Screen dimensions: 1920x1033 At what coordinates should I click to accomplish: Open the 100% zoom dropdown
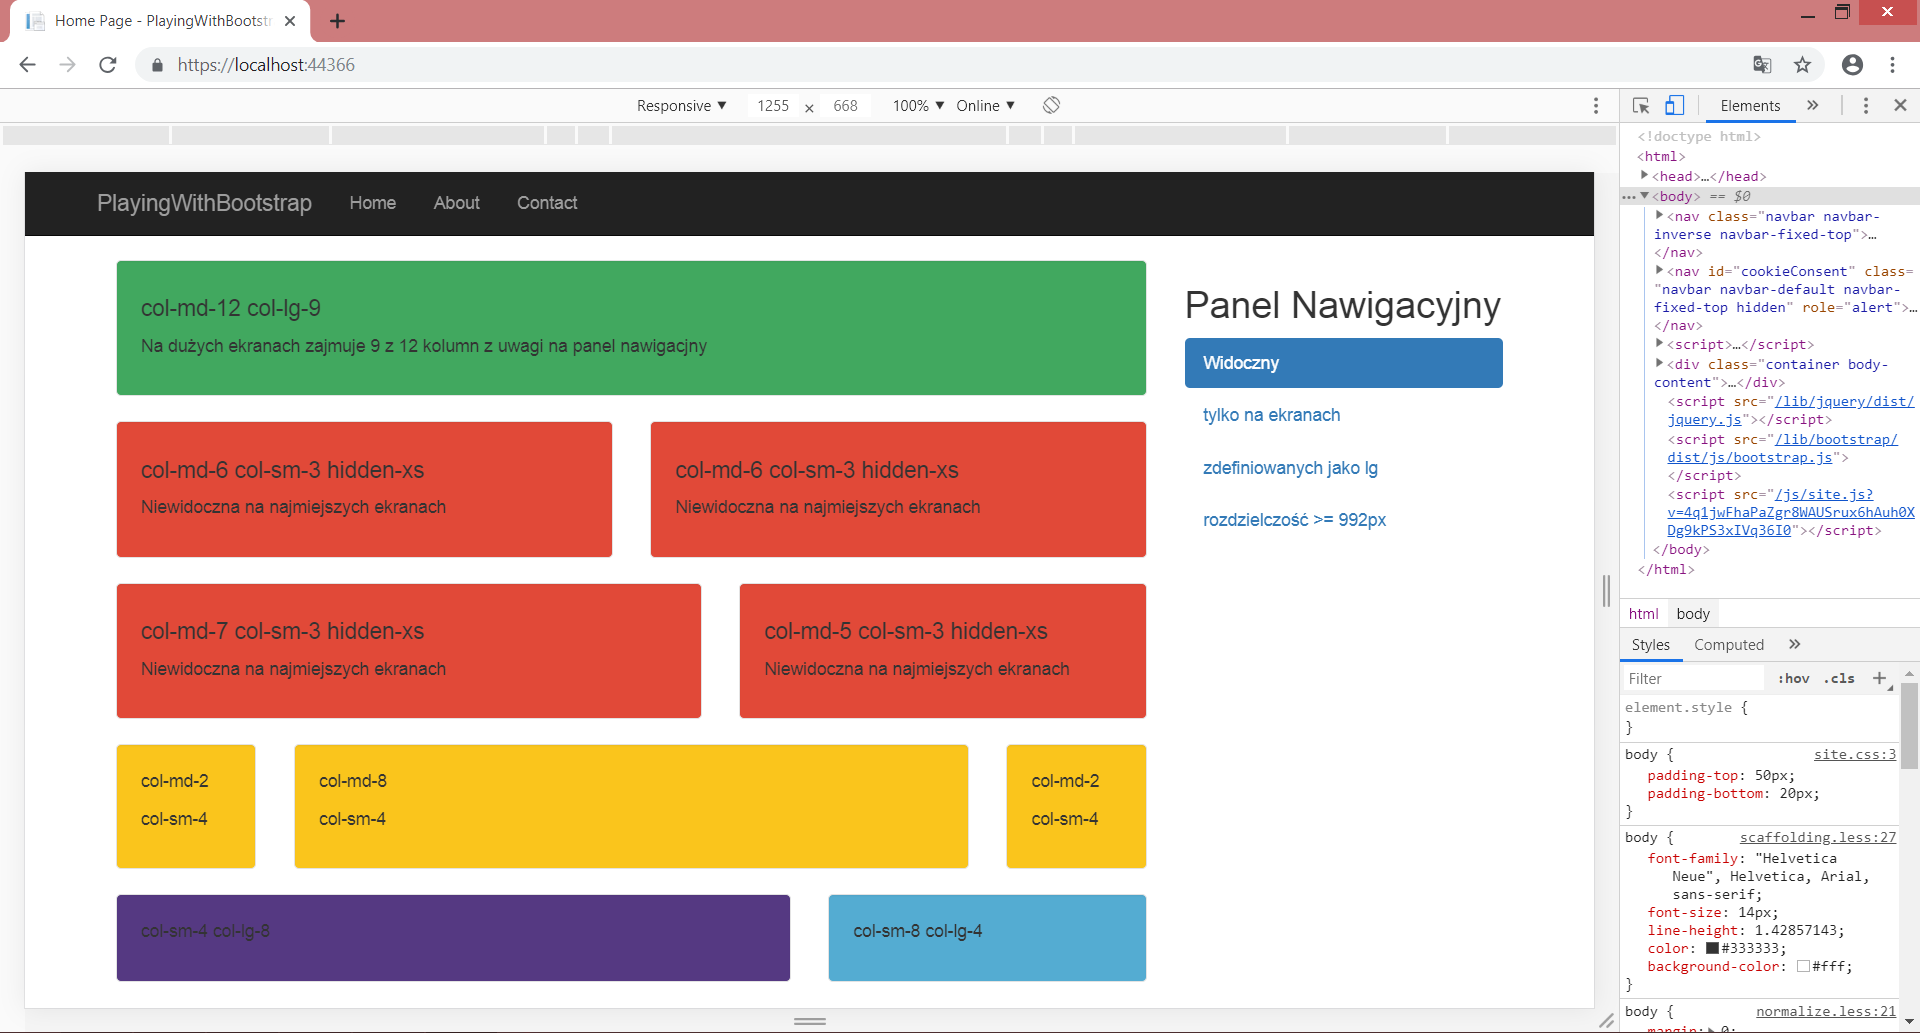tap(918, 106)
